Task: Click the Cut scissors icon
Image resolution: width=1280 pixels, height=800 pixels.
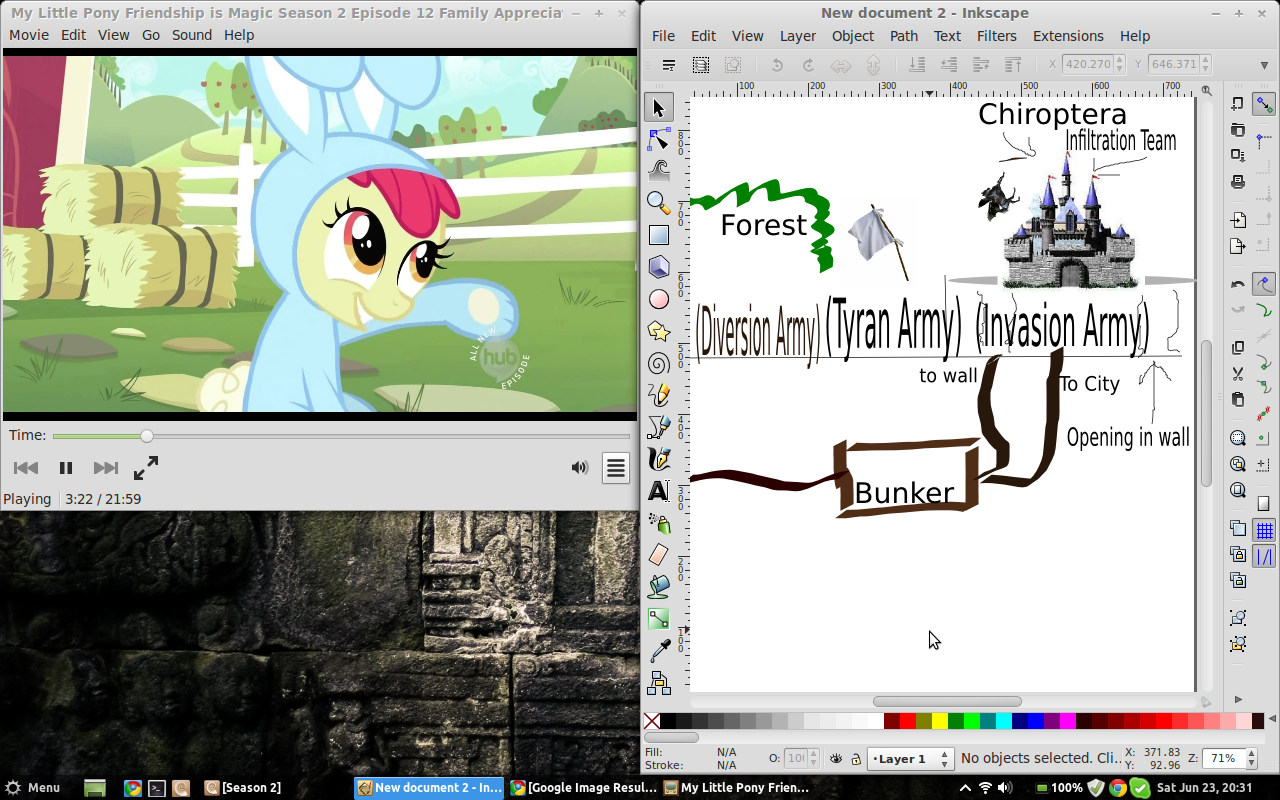Action: pyautogui.click(x=1238, y=374)
